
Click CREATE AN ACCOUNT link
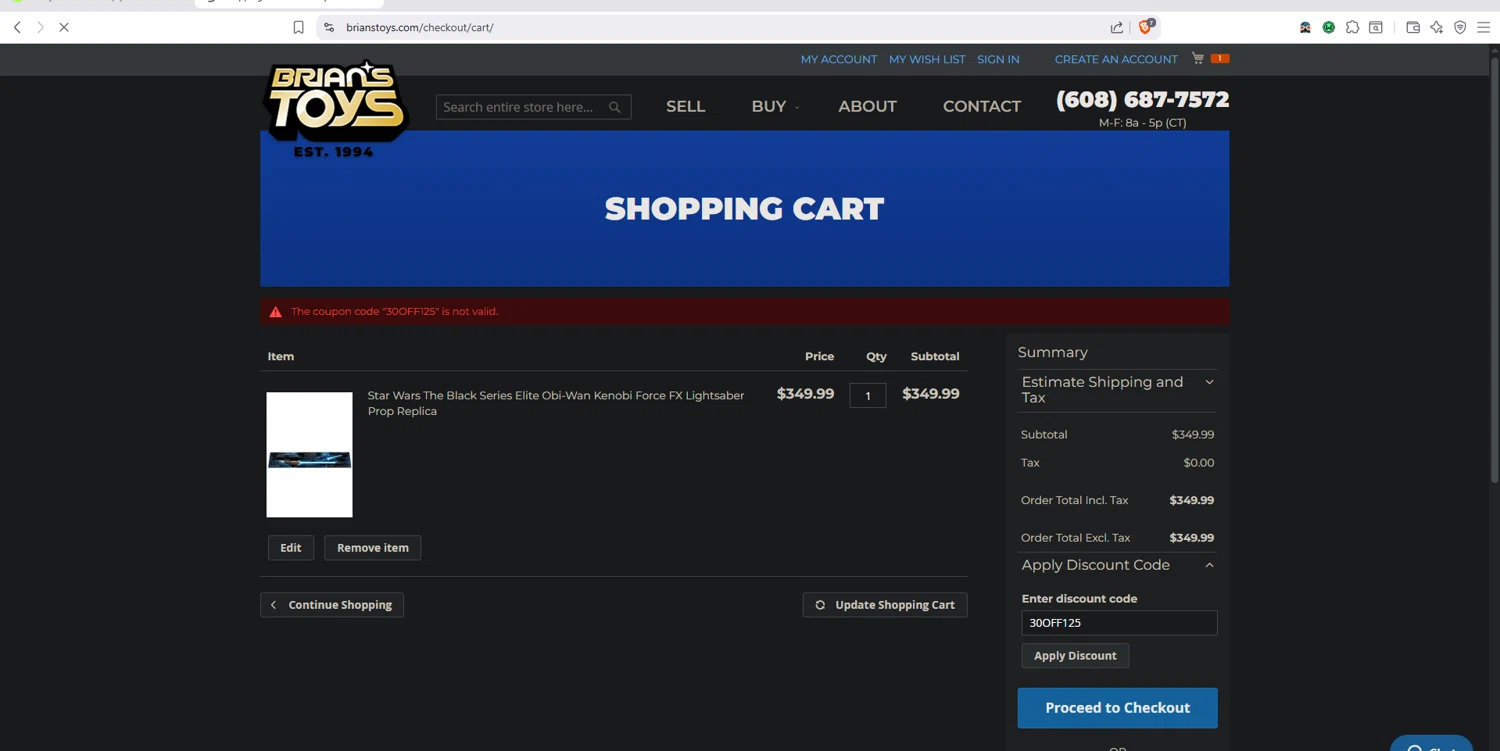1116,59
